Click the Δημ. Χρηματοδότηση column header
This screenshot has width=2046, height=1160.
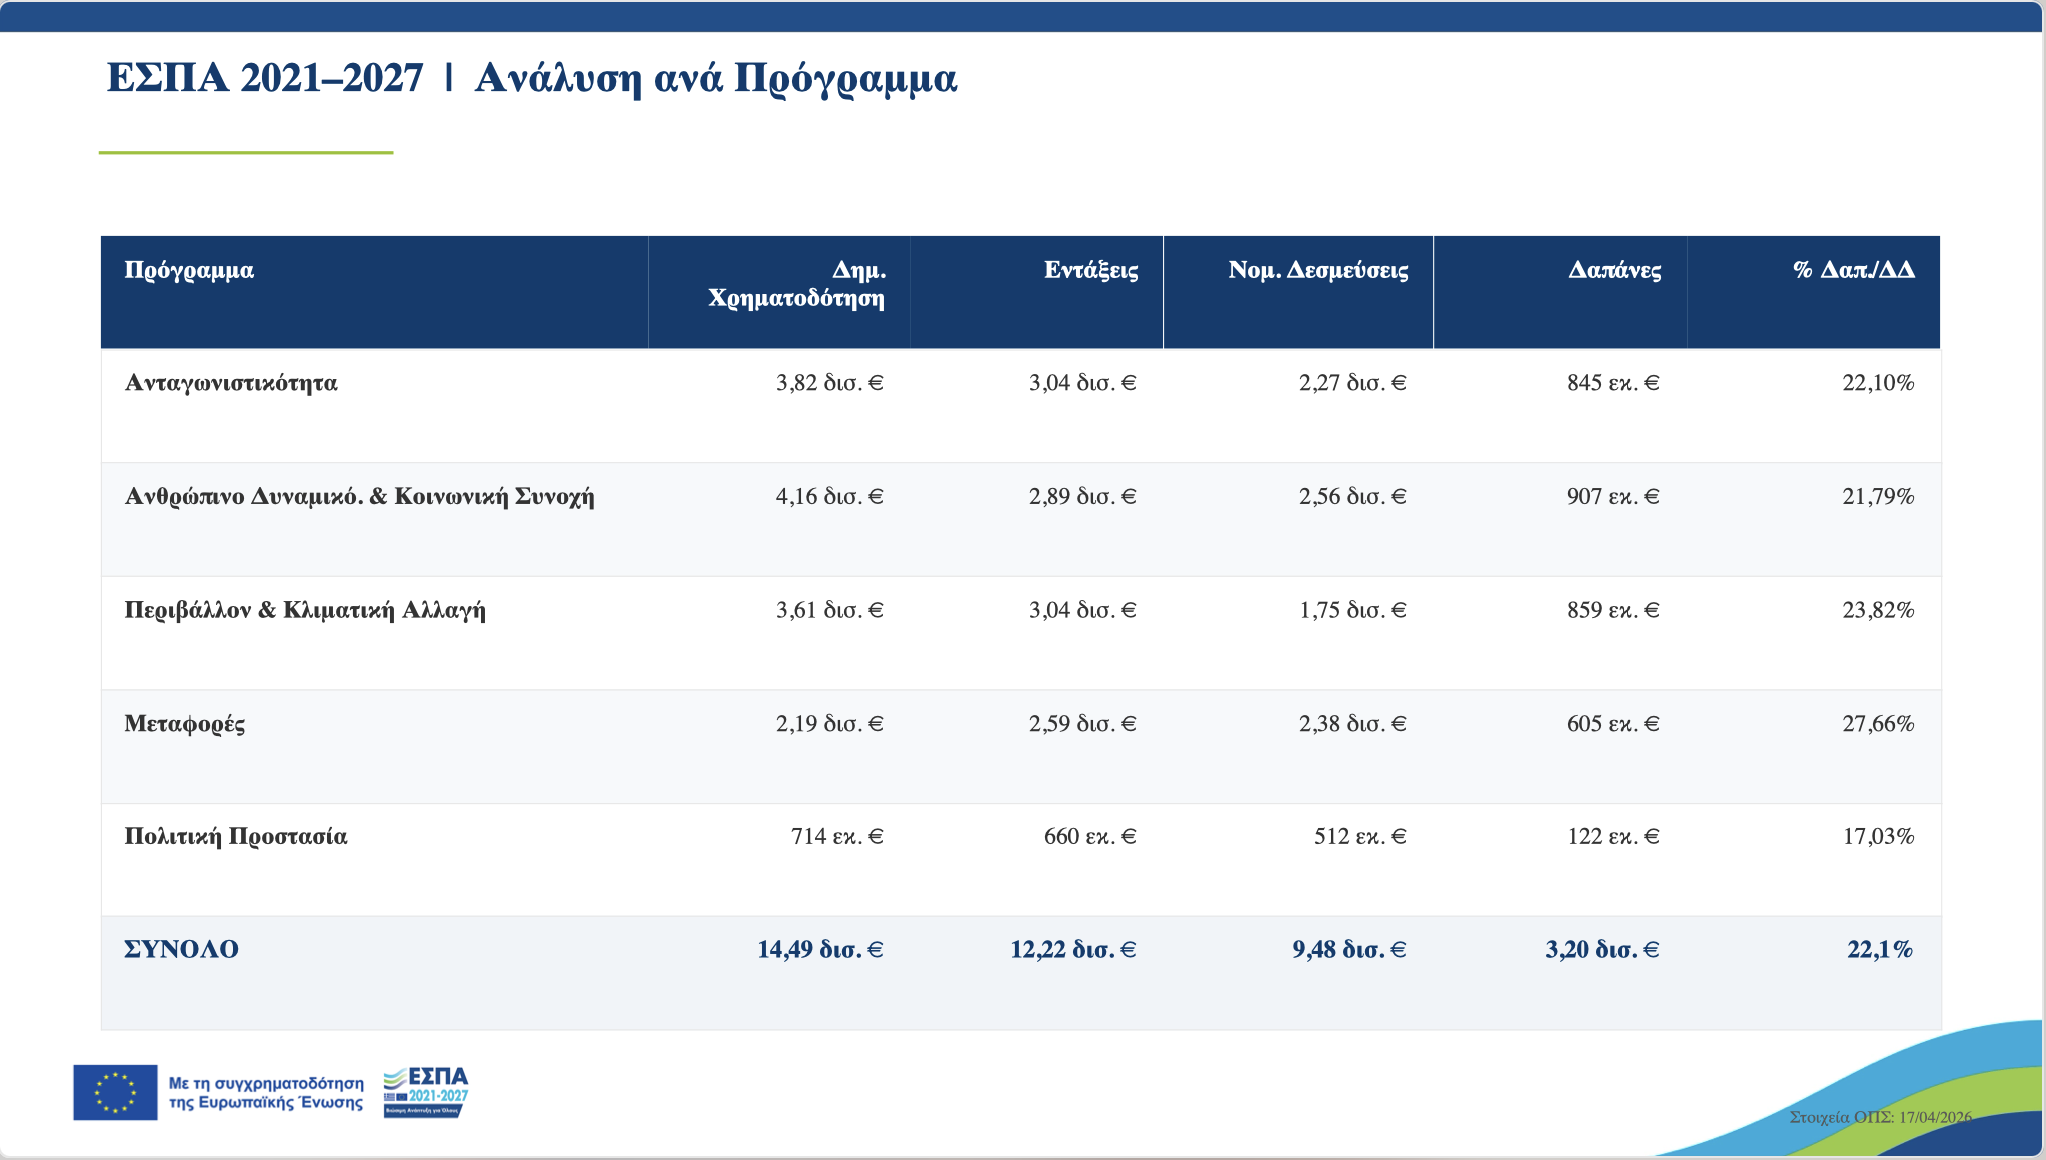(797, 284)
